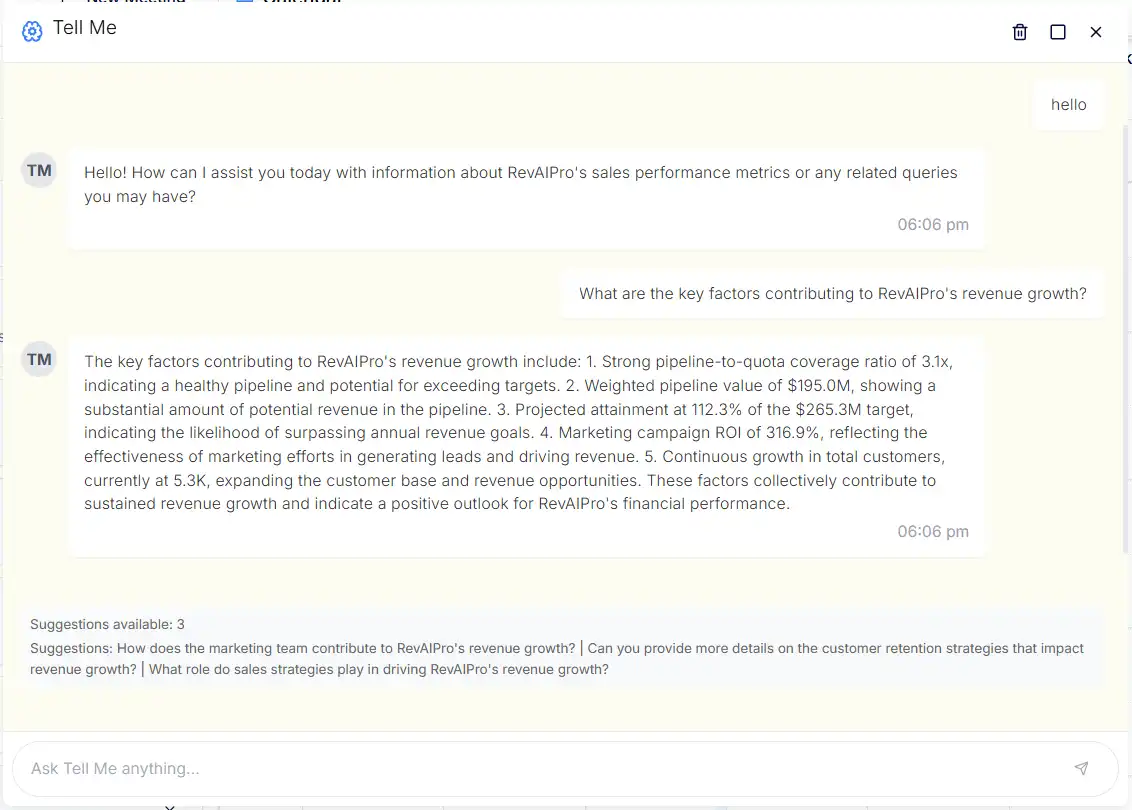Screen dimensions: 1132x810
Task: Maximize the Tell Me panel using square icon
Action: point(1058,32)
